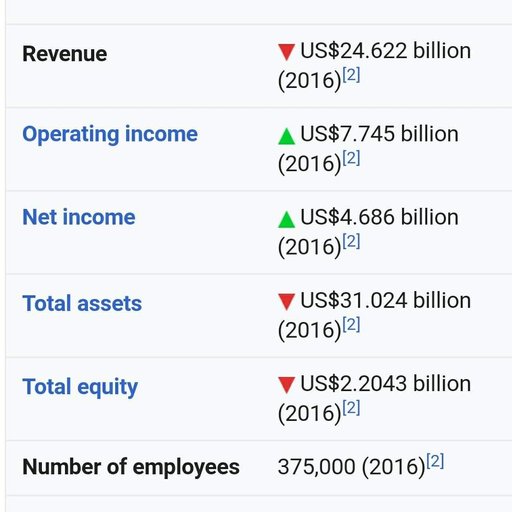Open citation [2] in Total equity row
Viewport: 512px width, 512px height.
tap(351, 408)
